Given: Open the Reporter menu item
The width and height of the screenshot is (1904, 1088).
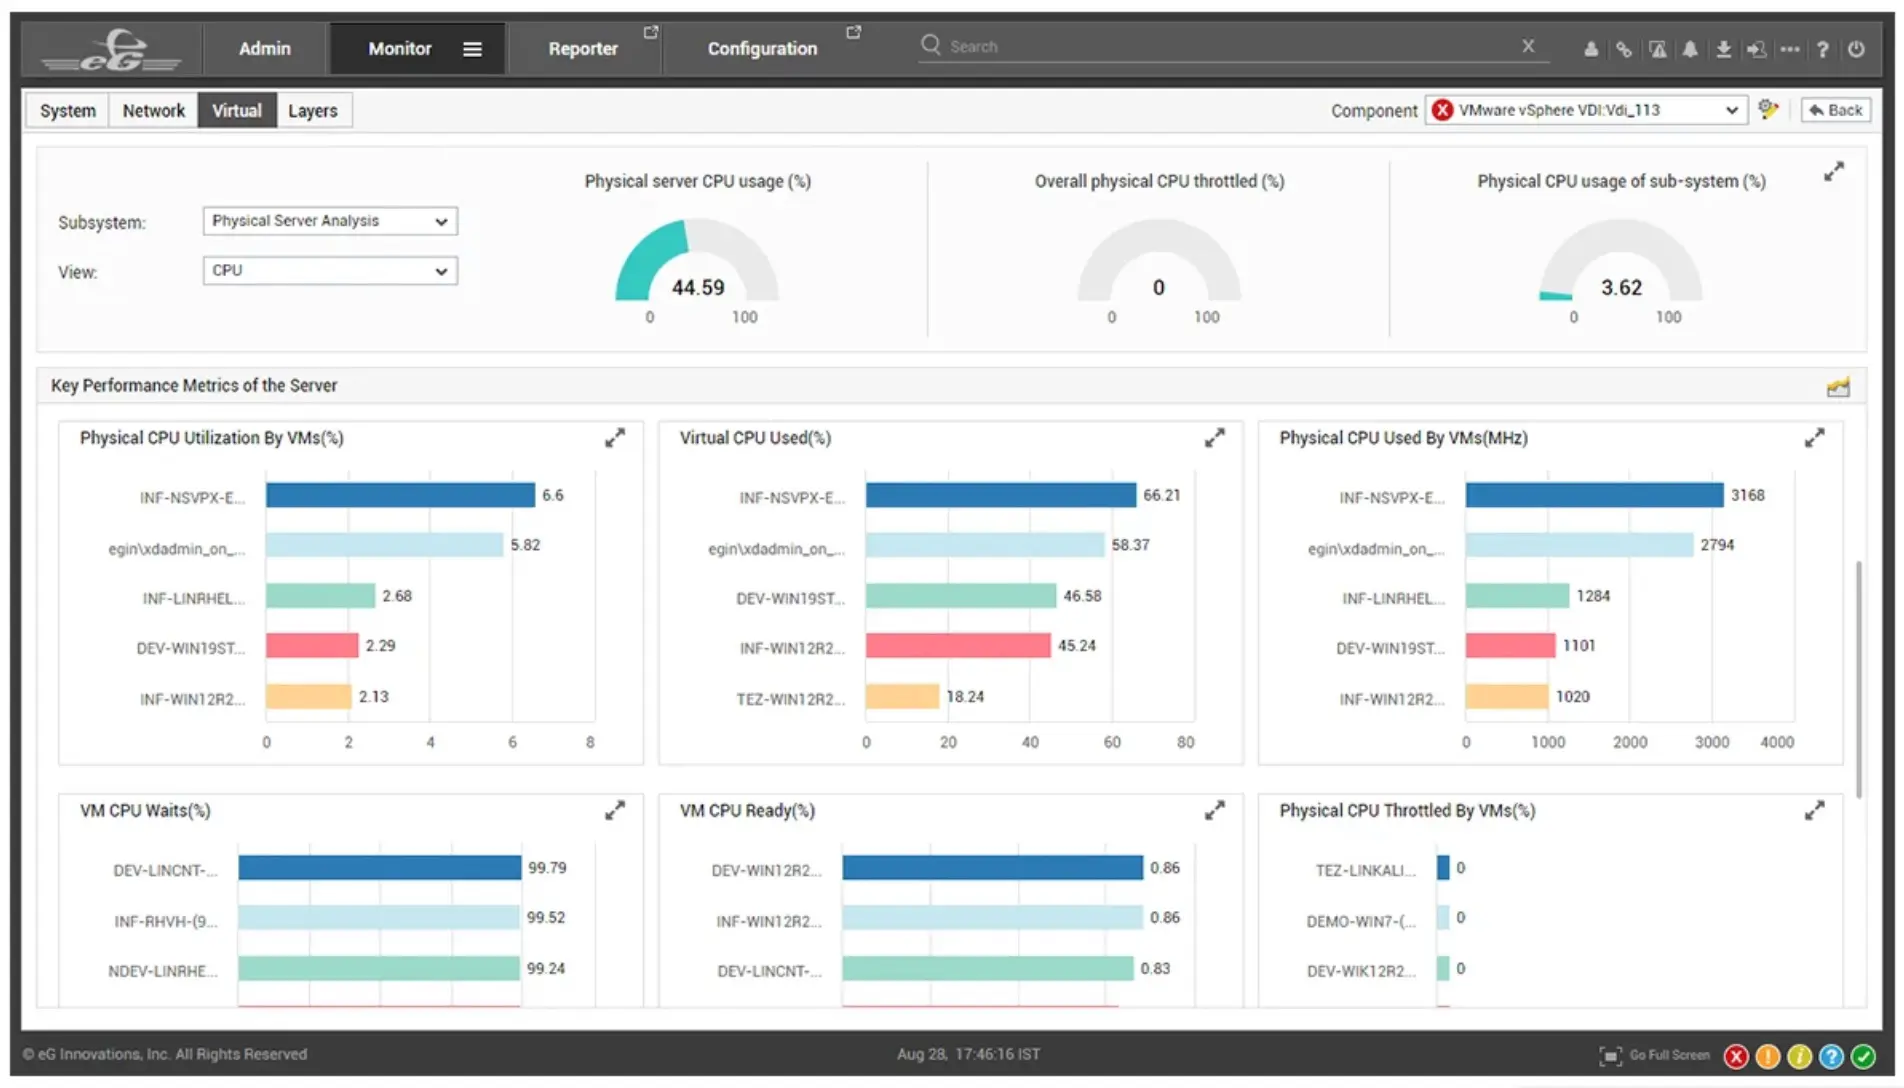Looking at the screenshot, I should point(583,48).
